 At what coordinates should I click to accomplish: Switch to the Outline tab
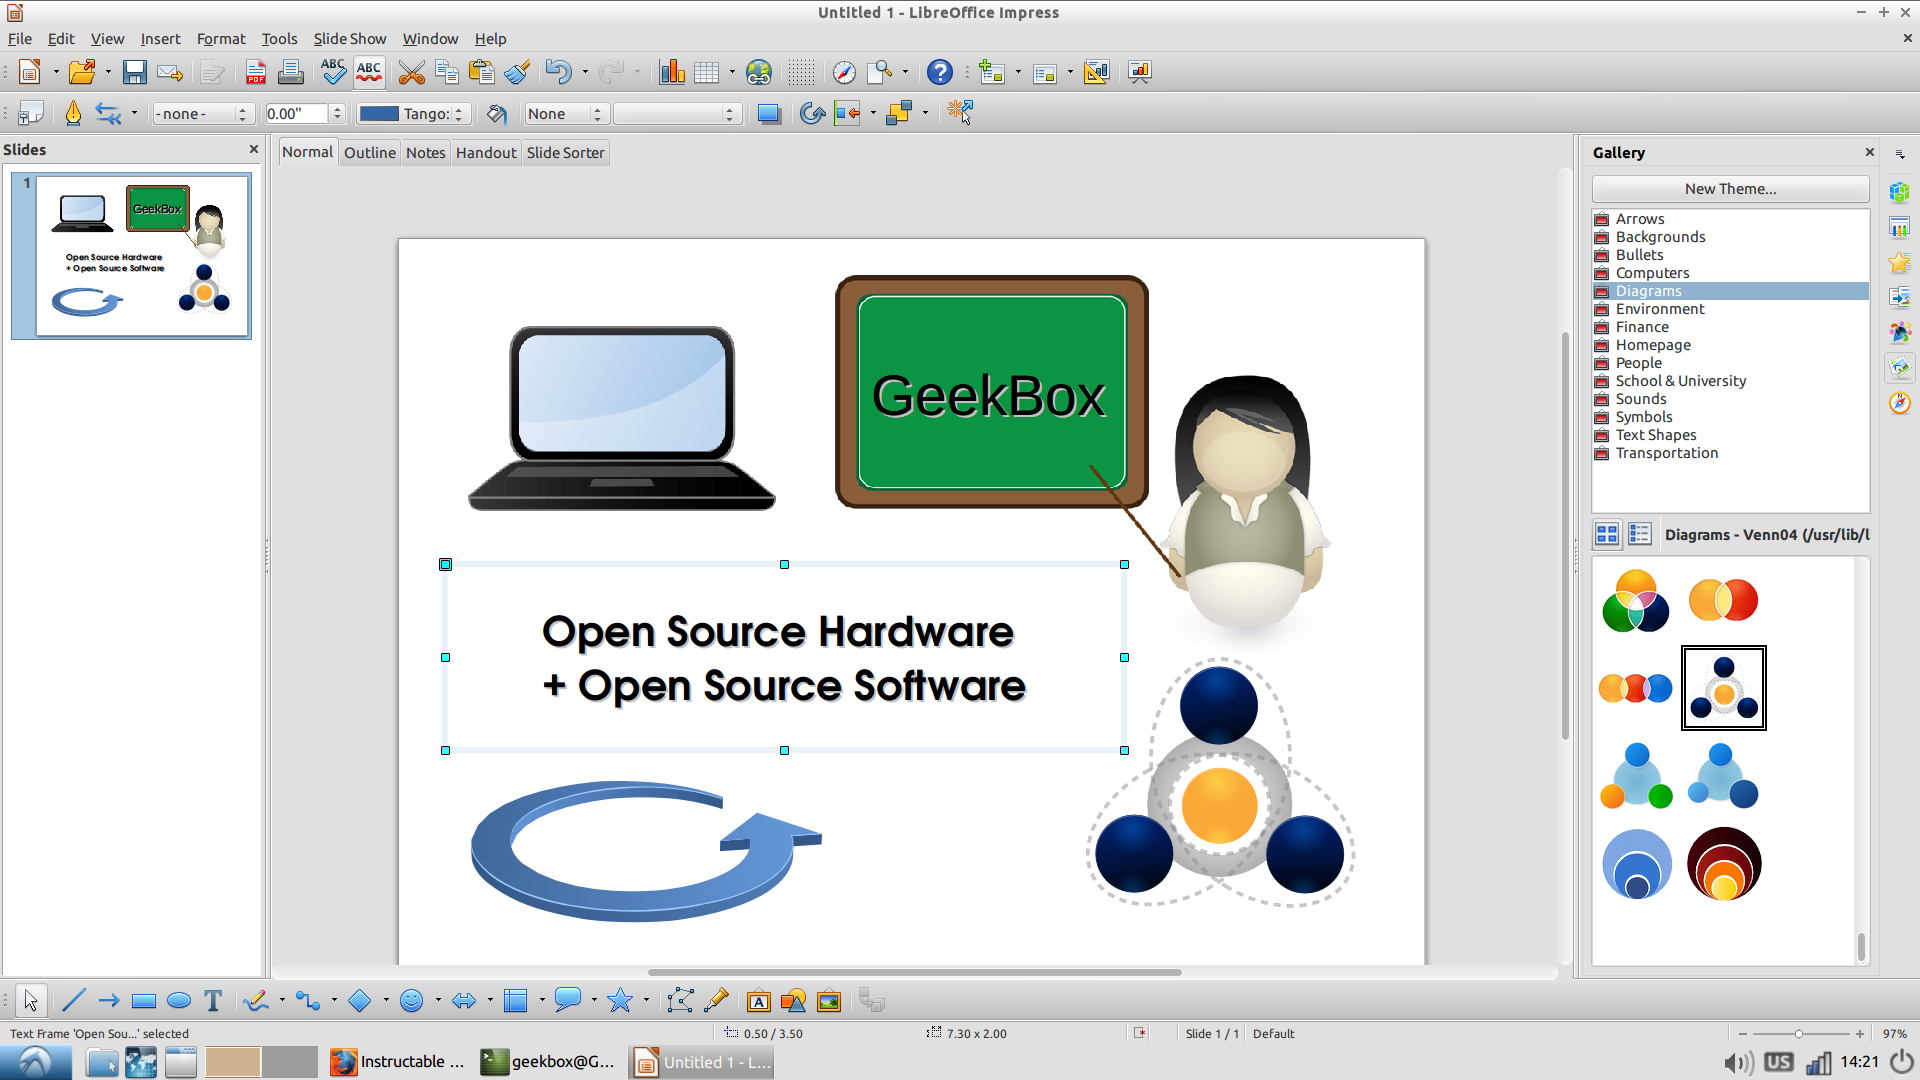click(368, 152)
